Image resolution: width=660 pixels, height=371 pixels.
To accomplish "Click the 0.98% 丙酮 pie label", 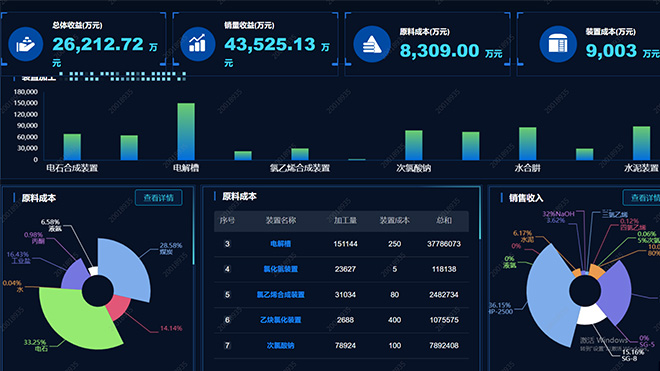I will (x=34, y=238).
